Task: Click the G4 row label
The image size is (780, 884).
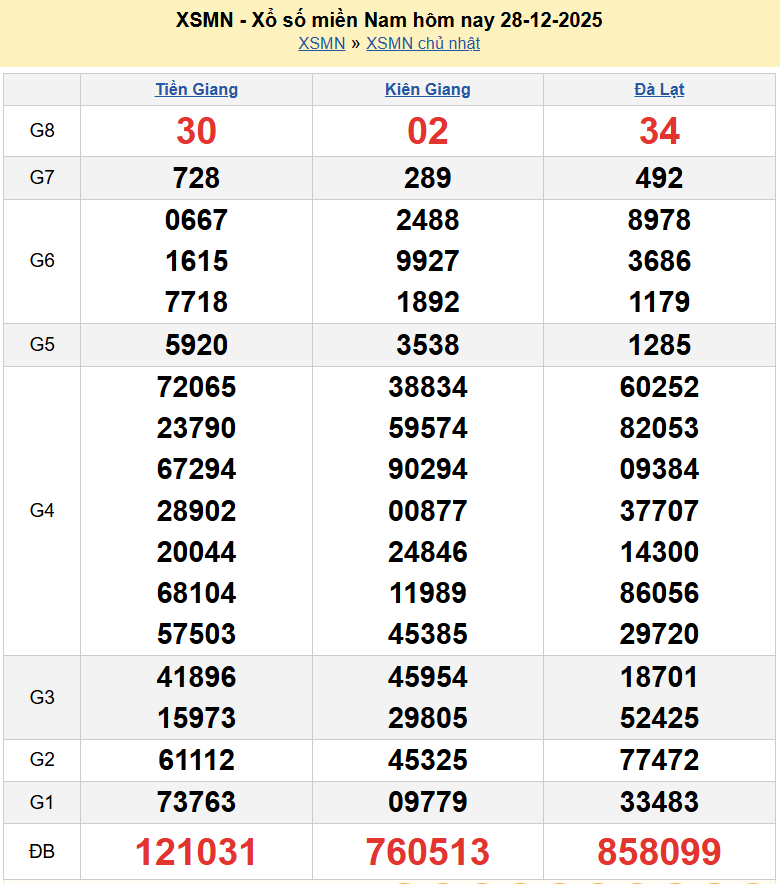Action: click(42, 511)
